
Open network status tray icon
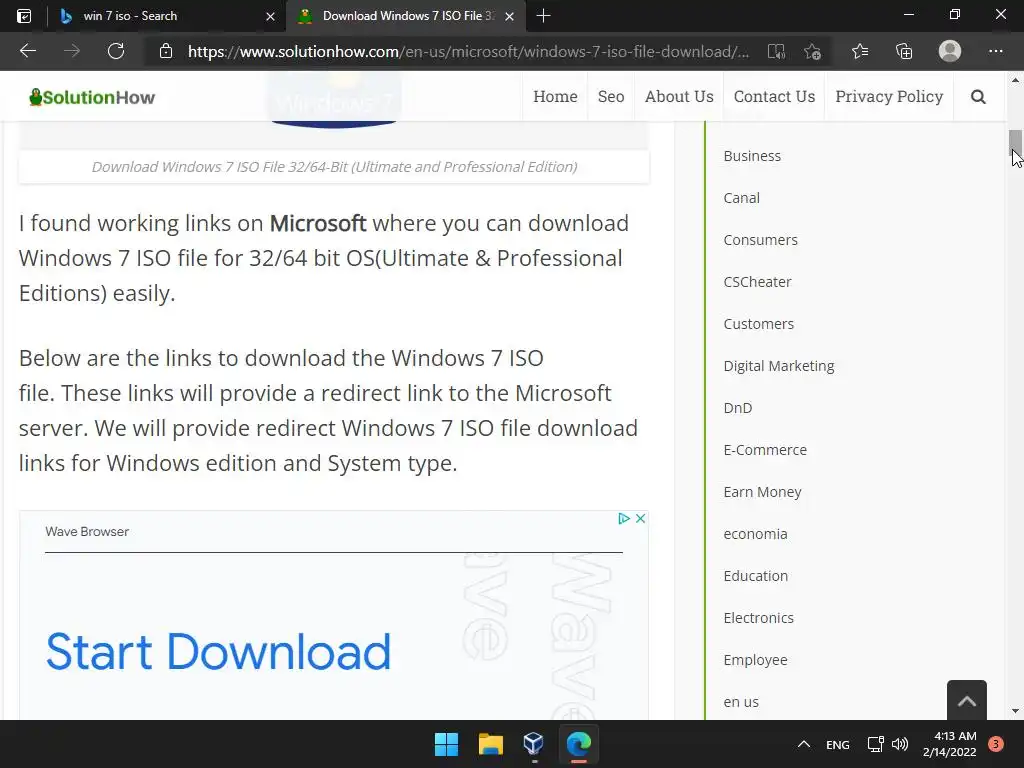click(x=875, y=744)
